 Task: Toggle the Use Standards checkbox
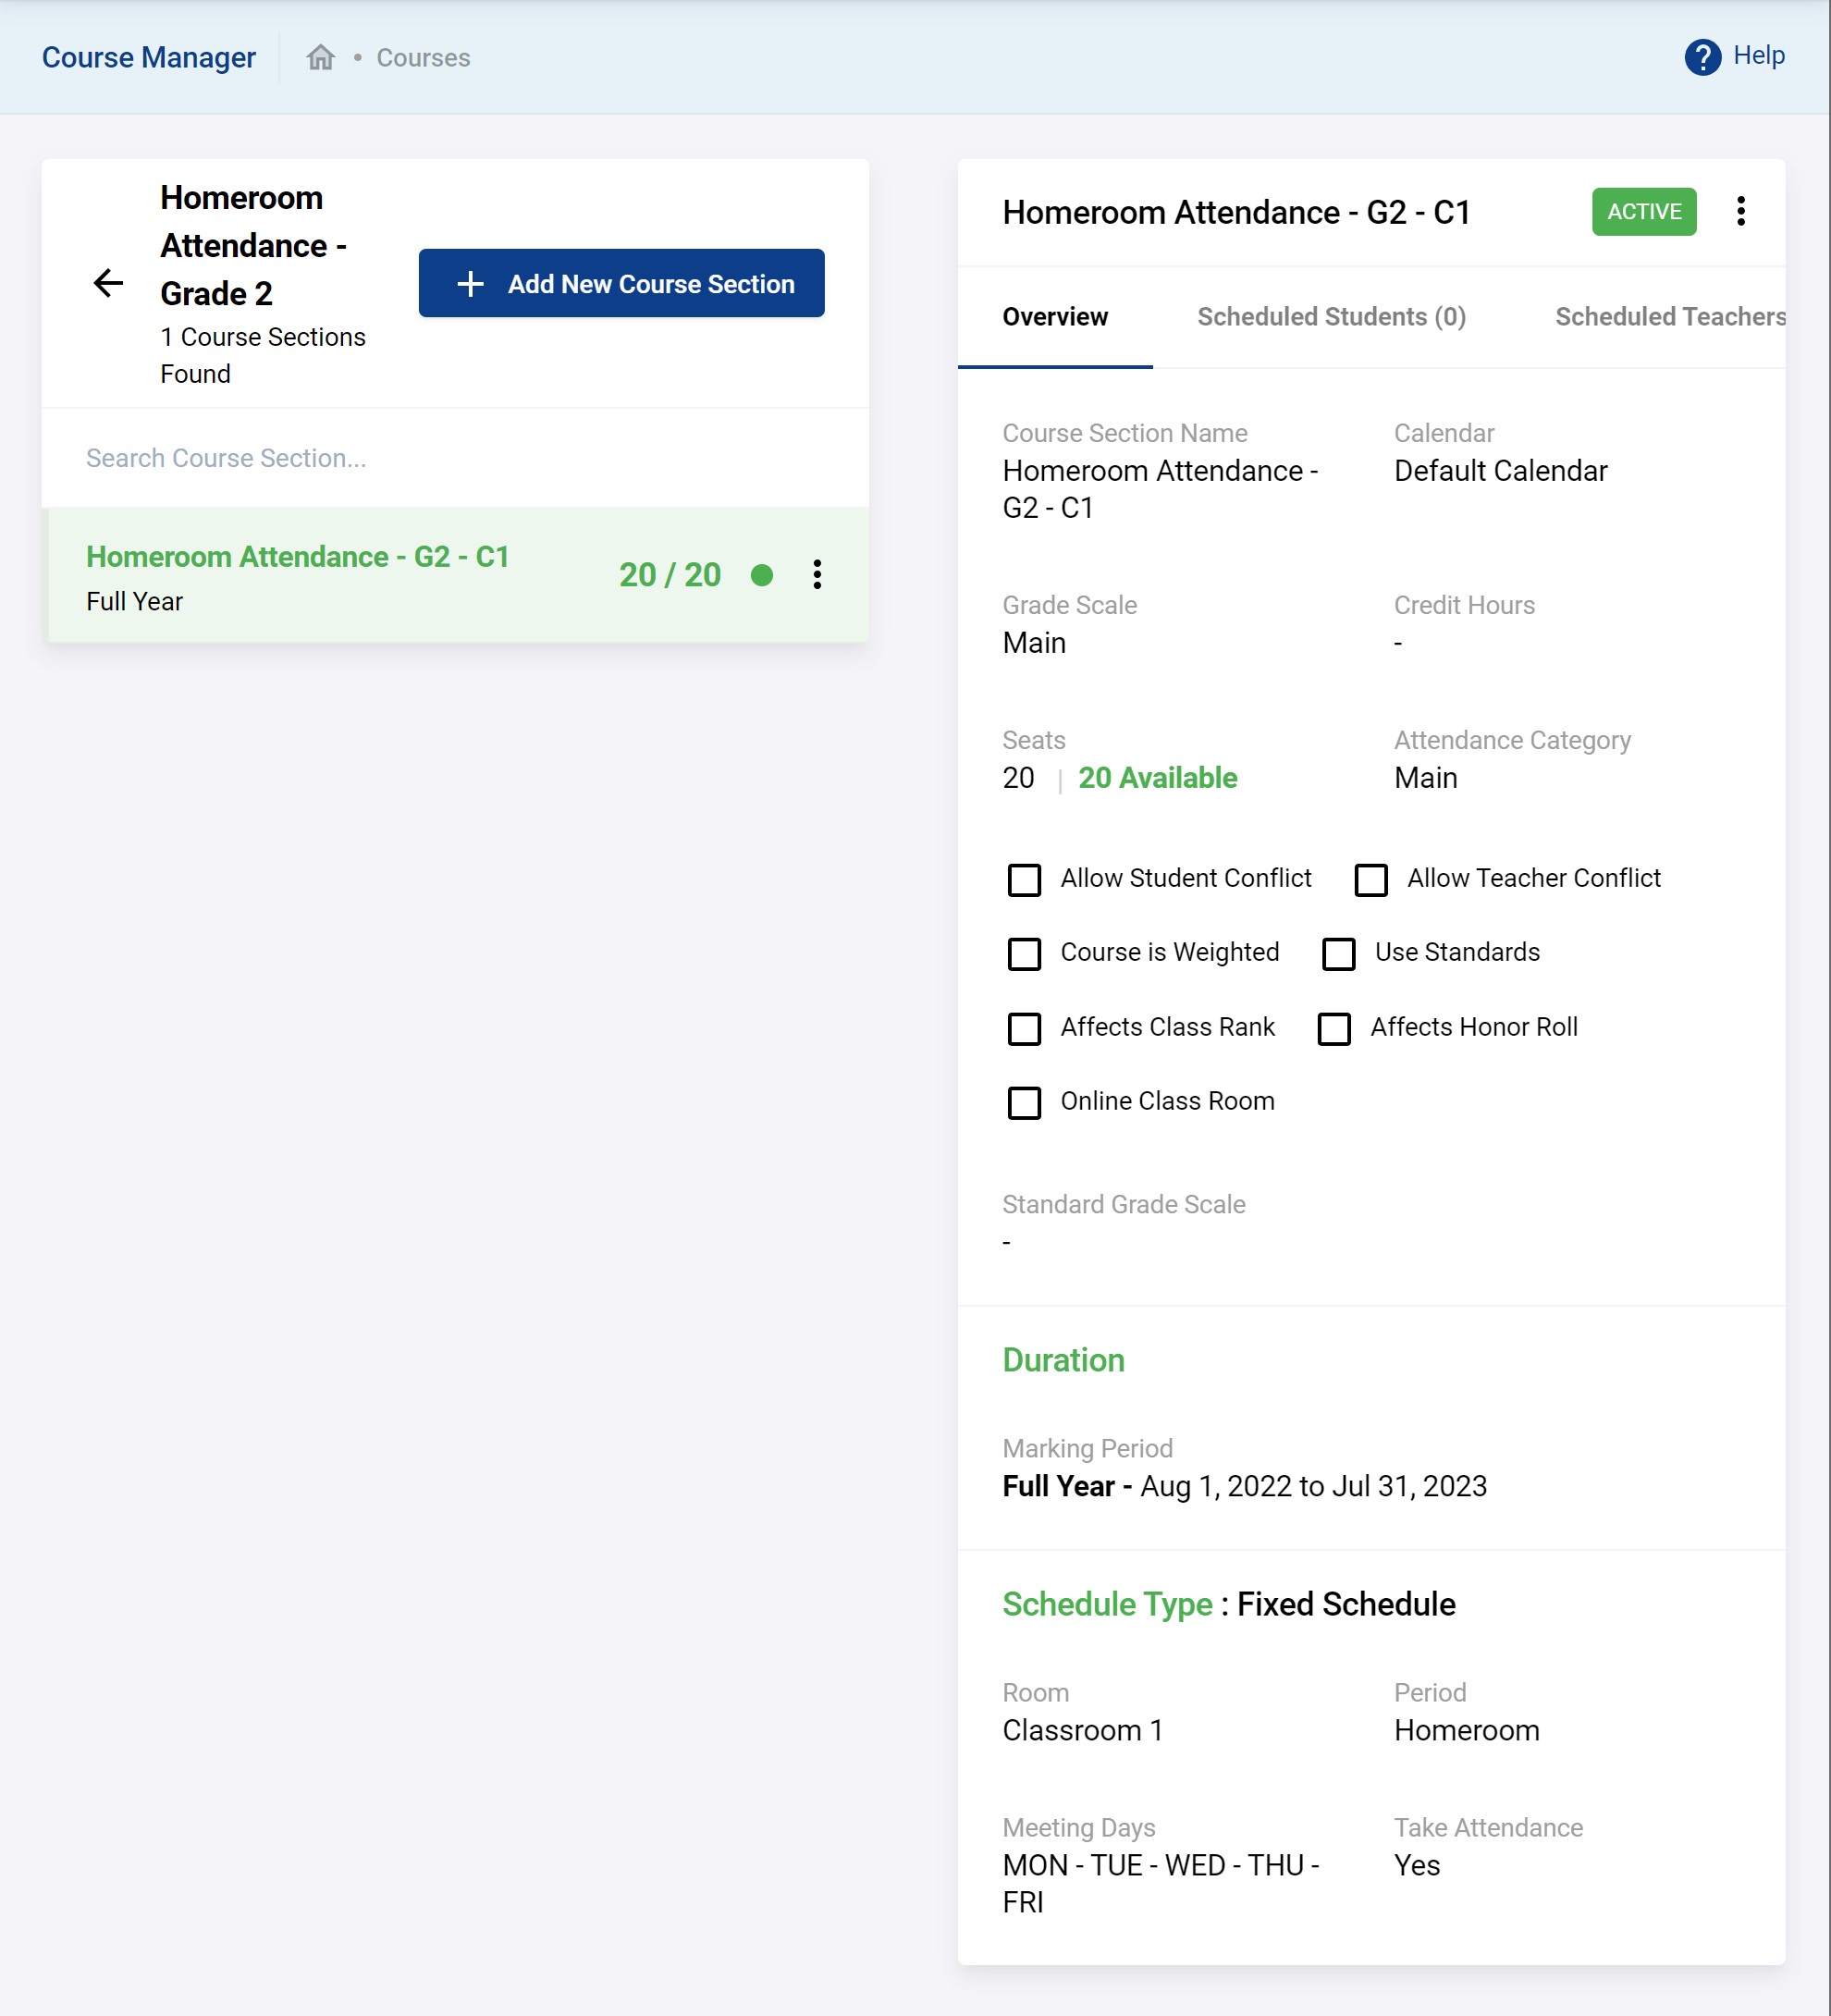1338,954
